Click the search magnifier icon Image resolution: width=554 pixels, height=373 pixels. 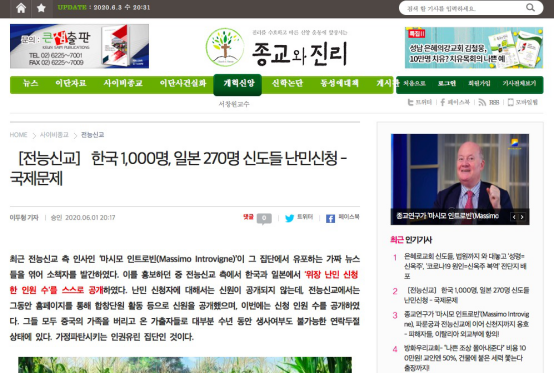(530, 7)
